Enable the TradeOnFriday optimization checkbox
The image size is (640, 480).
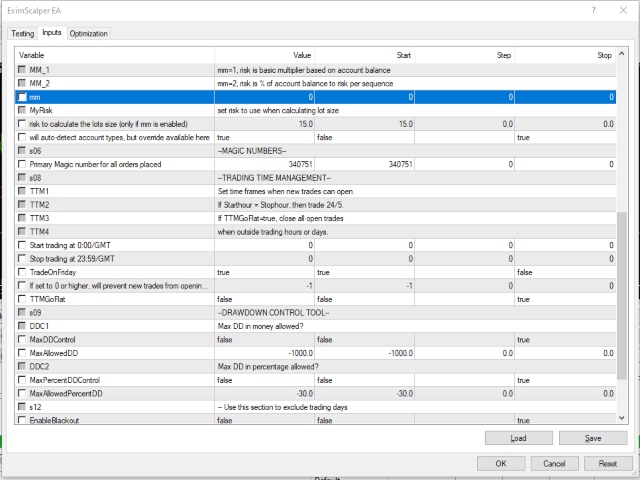tap(22, 272)
